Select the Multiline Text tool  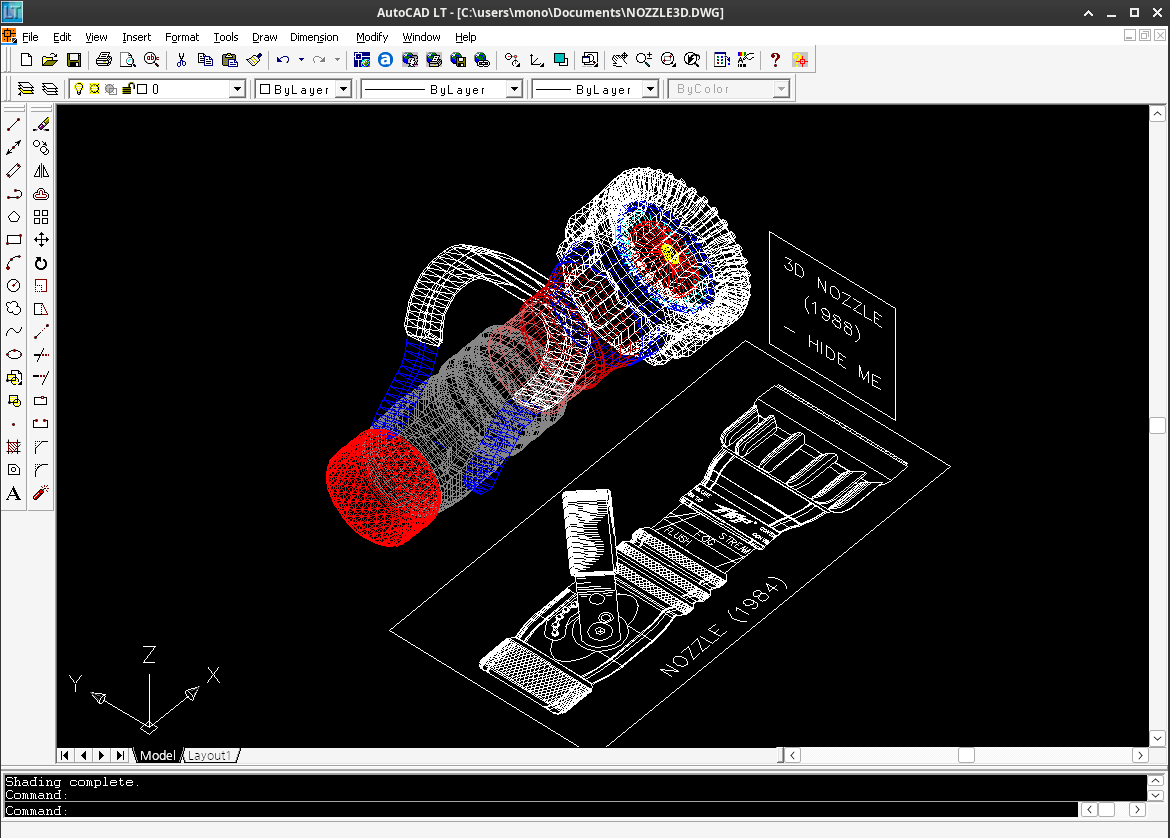[13, 493]
